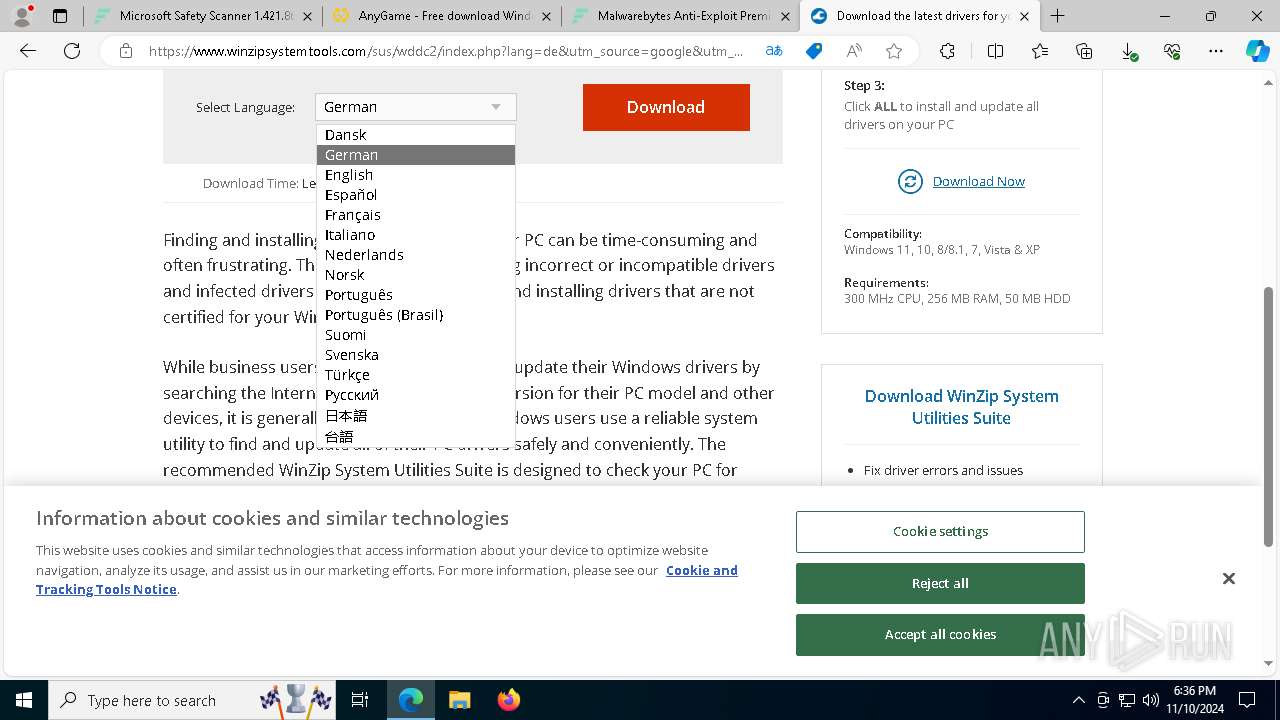Go back to the previous page

point(28,51)
